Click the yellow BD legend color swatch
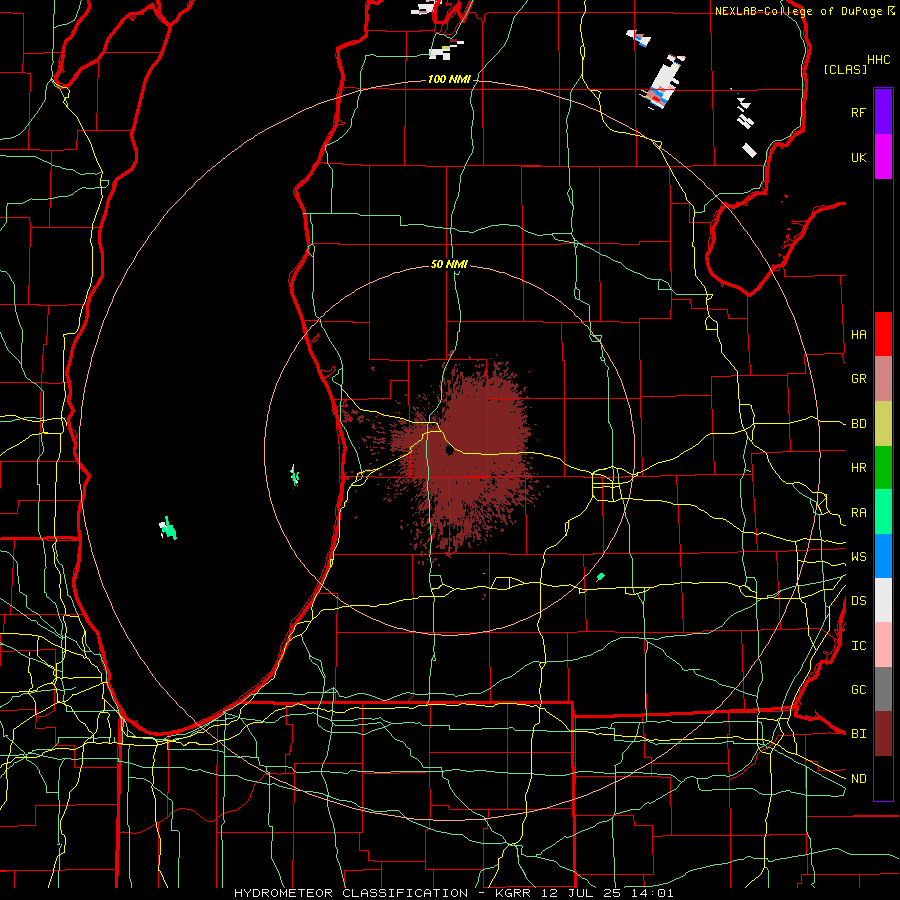 [883, 424]
